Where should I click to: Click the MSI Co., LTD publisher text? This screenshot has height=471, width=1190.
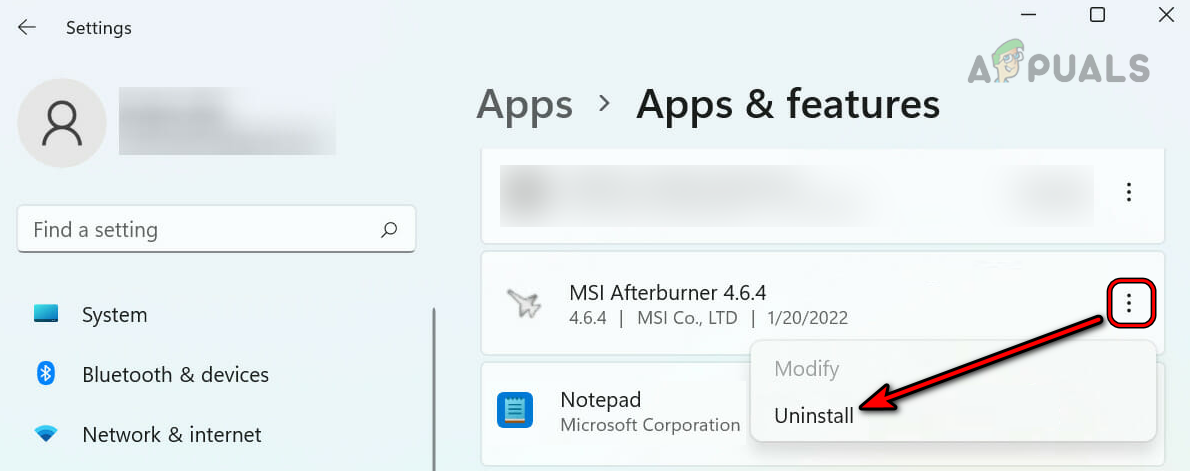(687, 318)
